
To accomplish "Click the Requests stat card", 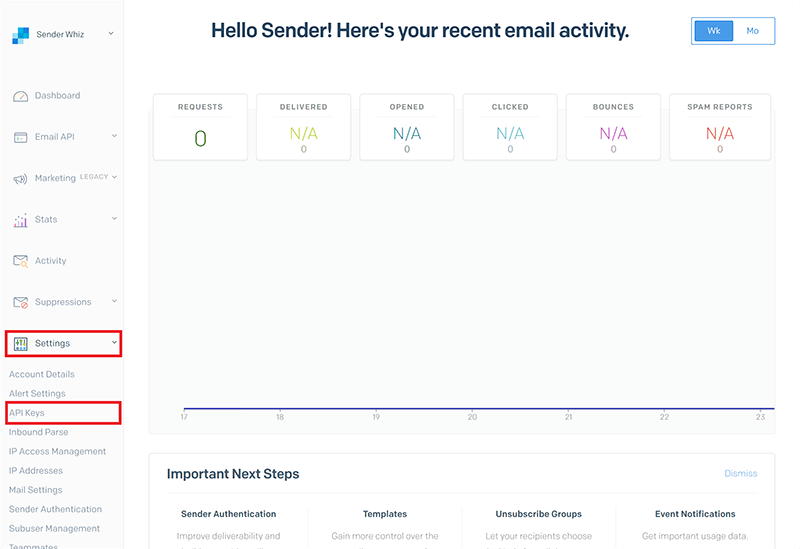I will tap(200, 128).
